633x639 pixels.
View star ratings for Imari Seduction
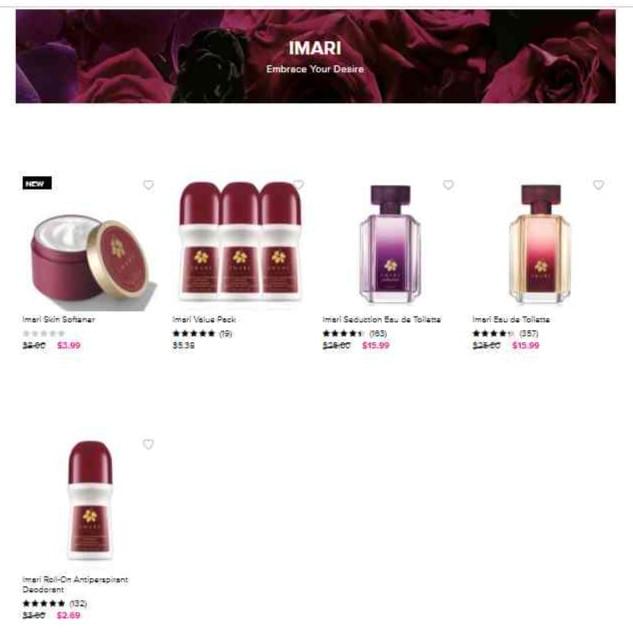(343, 334)
